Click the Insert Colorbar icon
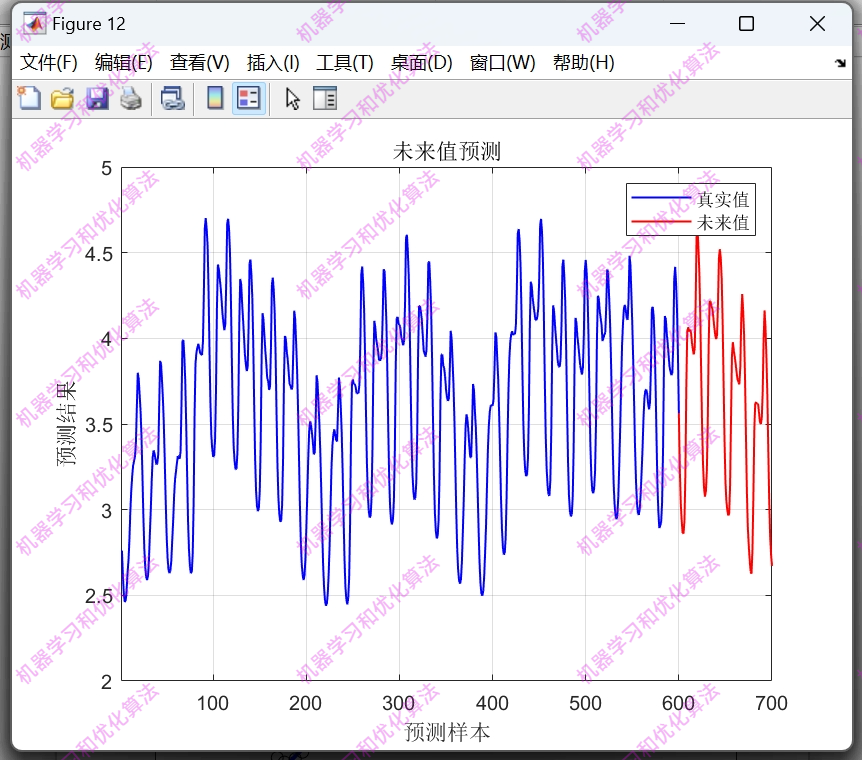This screenshot has width=862, height=760. [215, 99]
